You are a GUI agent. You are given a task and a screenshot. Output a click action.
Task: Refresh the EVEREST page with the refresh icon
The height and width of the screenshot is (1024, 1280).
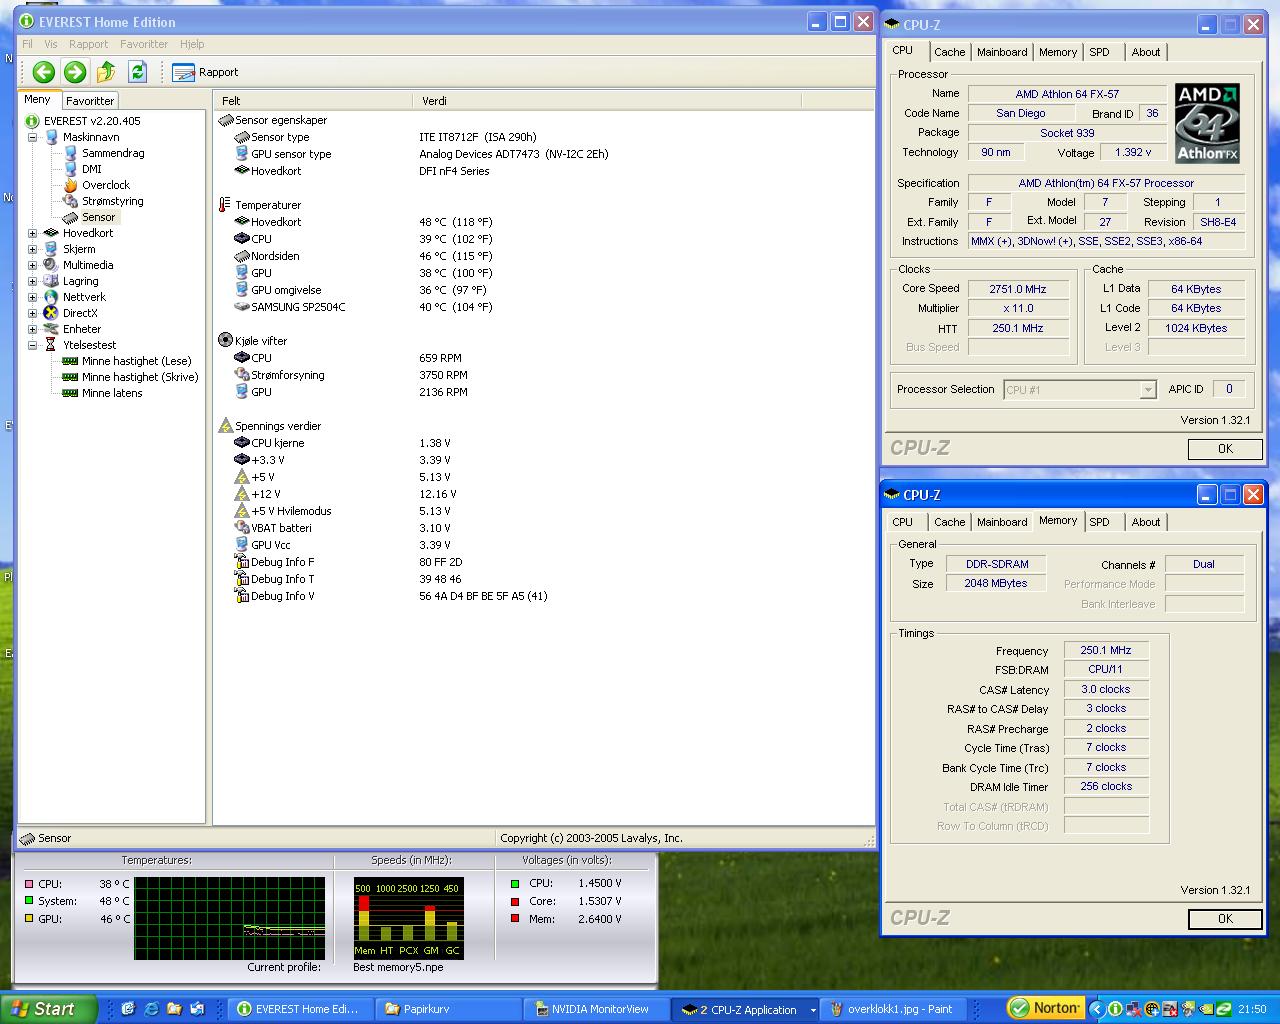[x=138, y=71]
